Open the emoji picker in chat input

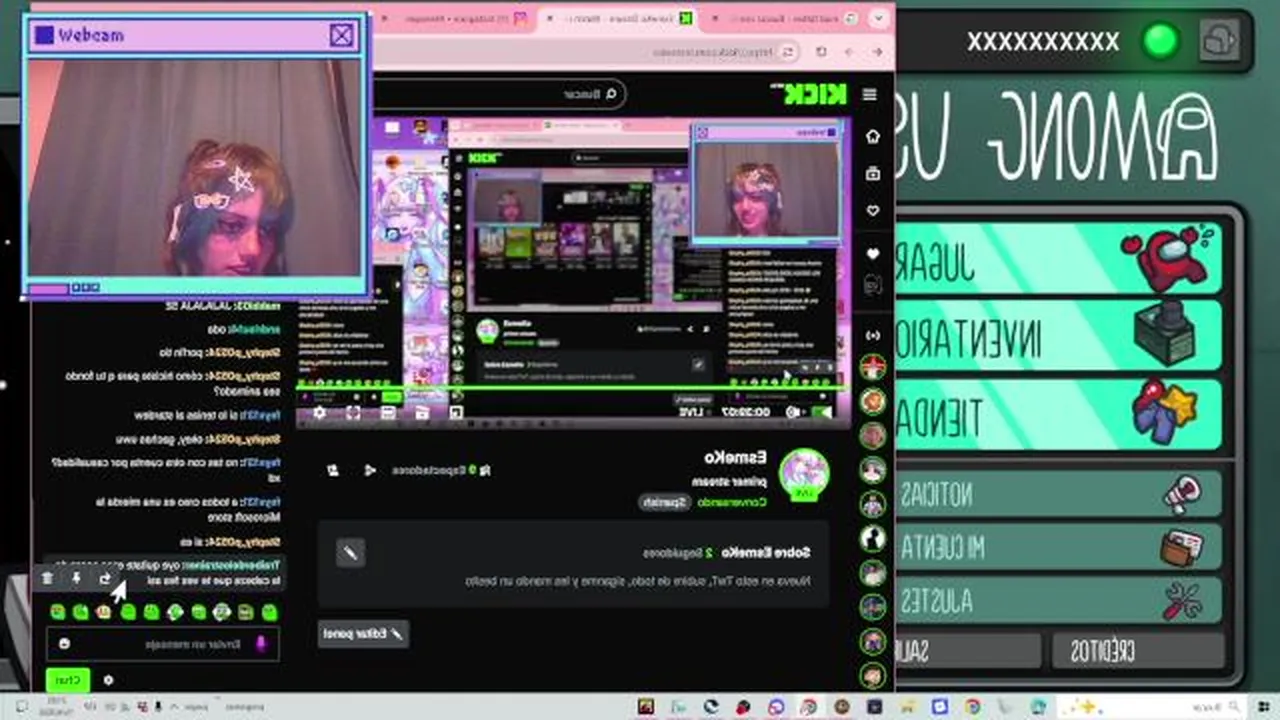[x=64, y=644]
